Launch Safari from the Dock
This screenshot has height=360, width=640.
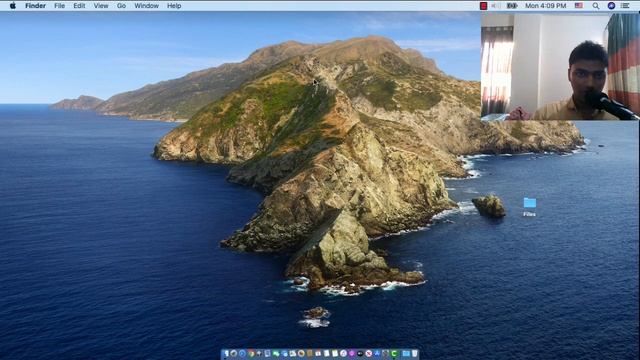tap(242, 353)
